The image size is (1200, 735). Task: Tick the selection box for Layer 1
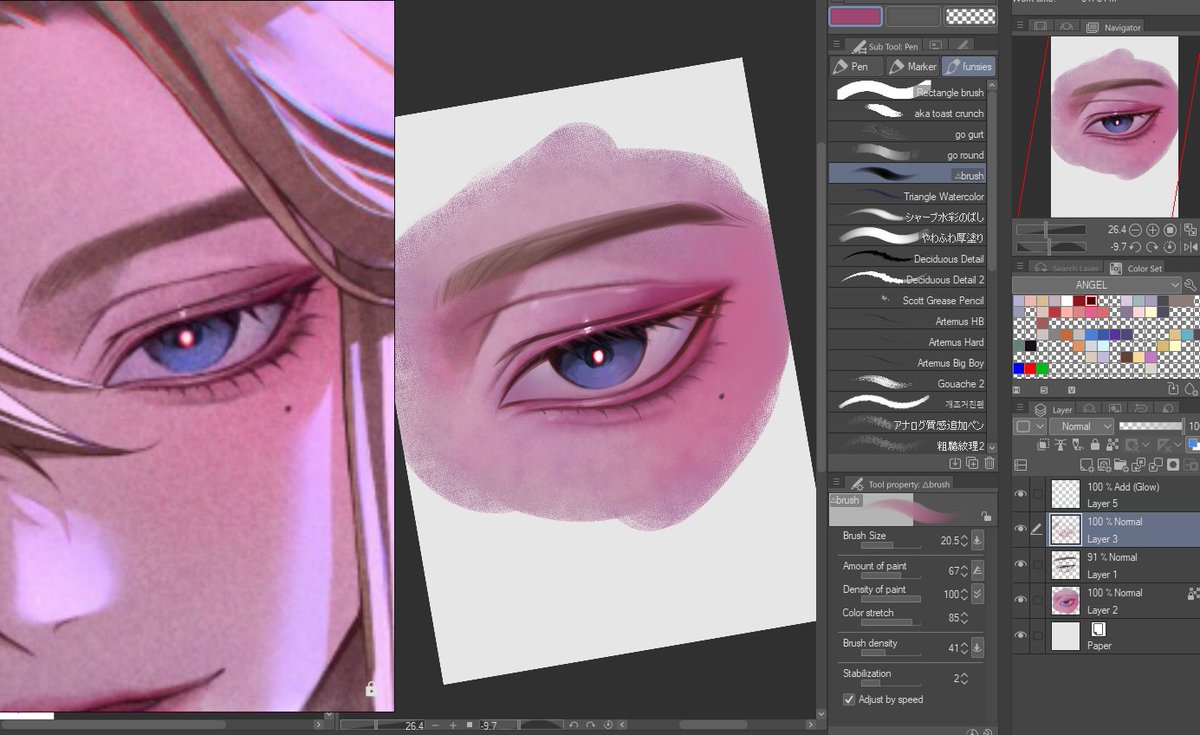coord(1038,564)
